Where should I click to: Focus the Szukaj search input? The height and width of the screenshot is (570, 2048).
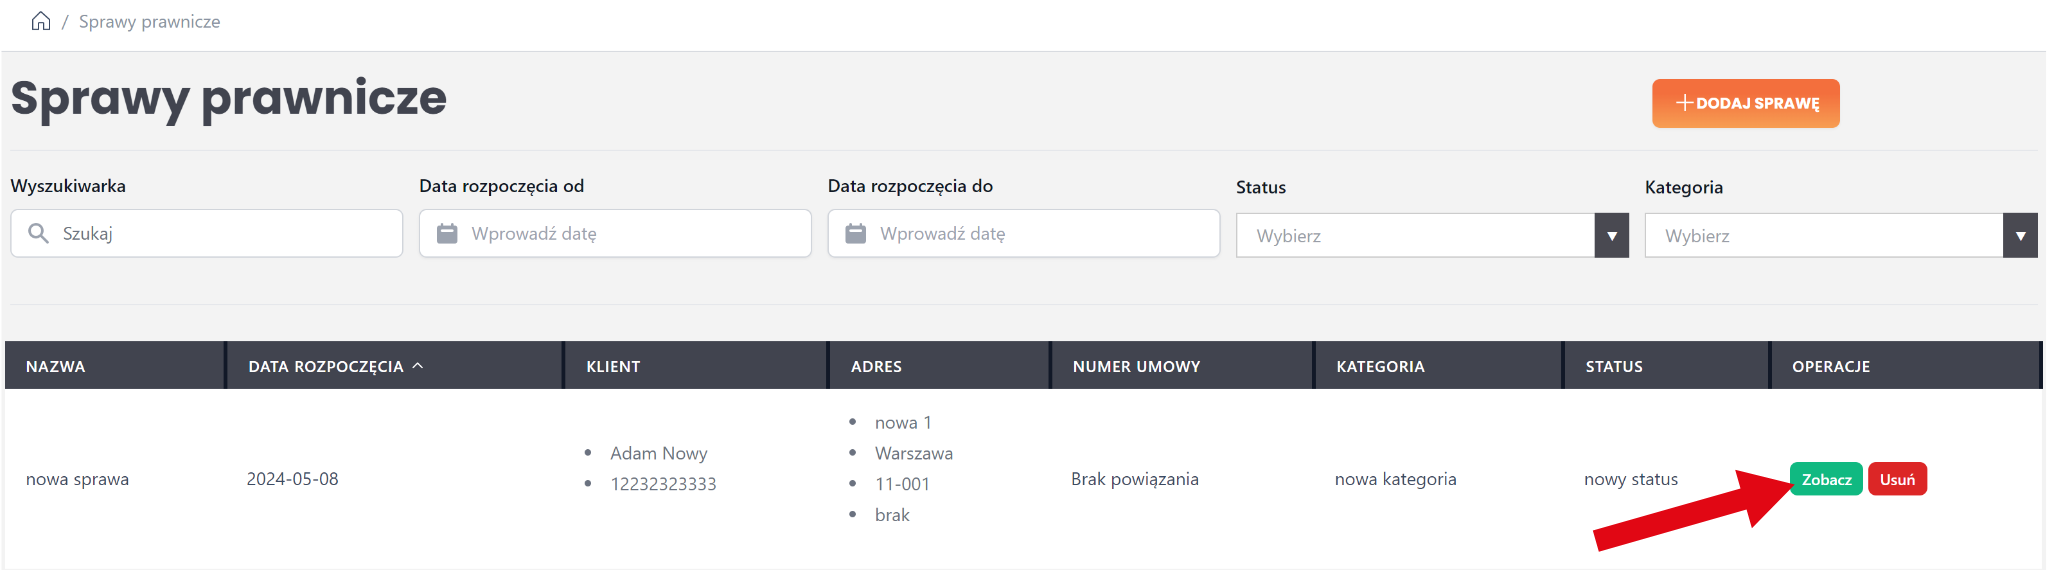(x=225, y=233)
